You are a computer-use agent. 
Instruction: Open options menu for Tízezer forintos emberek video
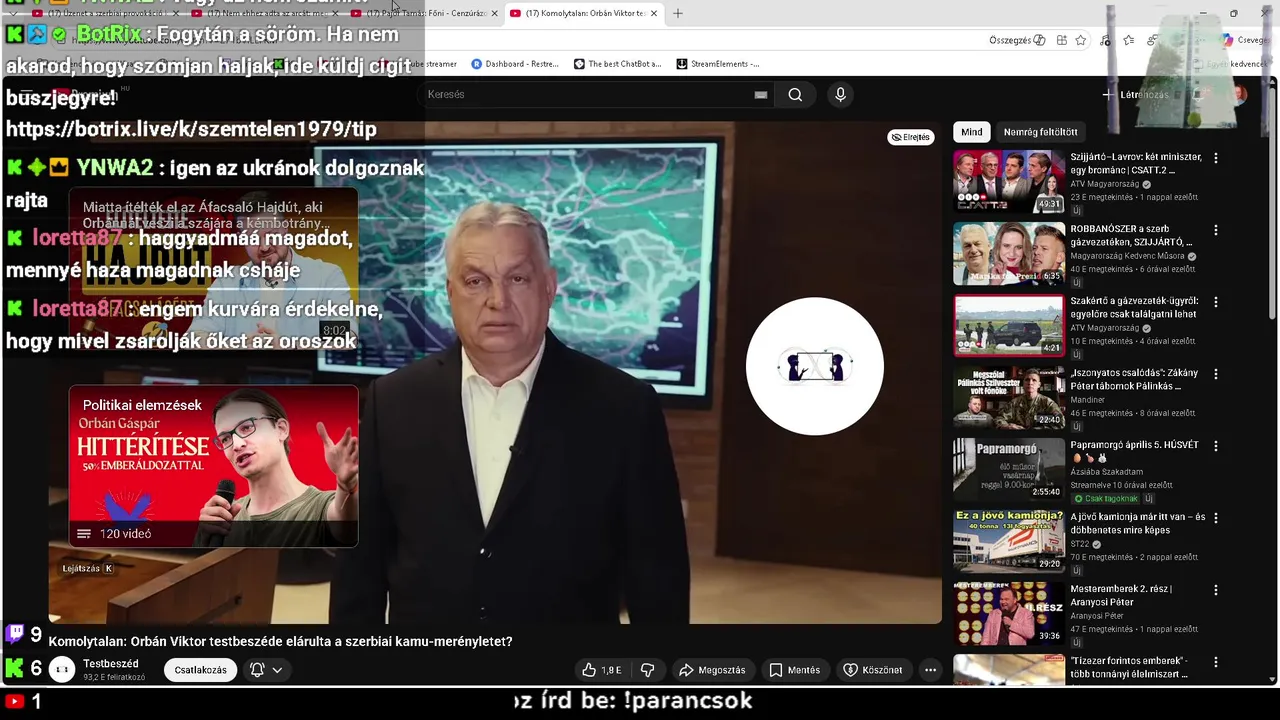(x=1216, y=662)
